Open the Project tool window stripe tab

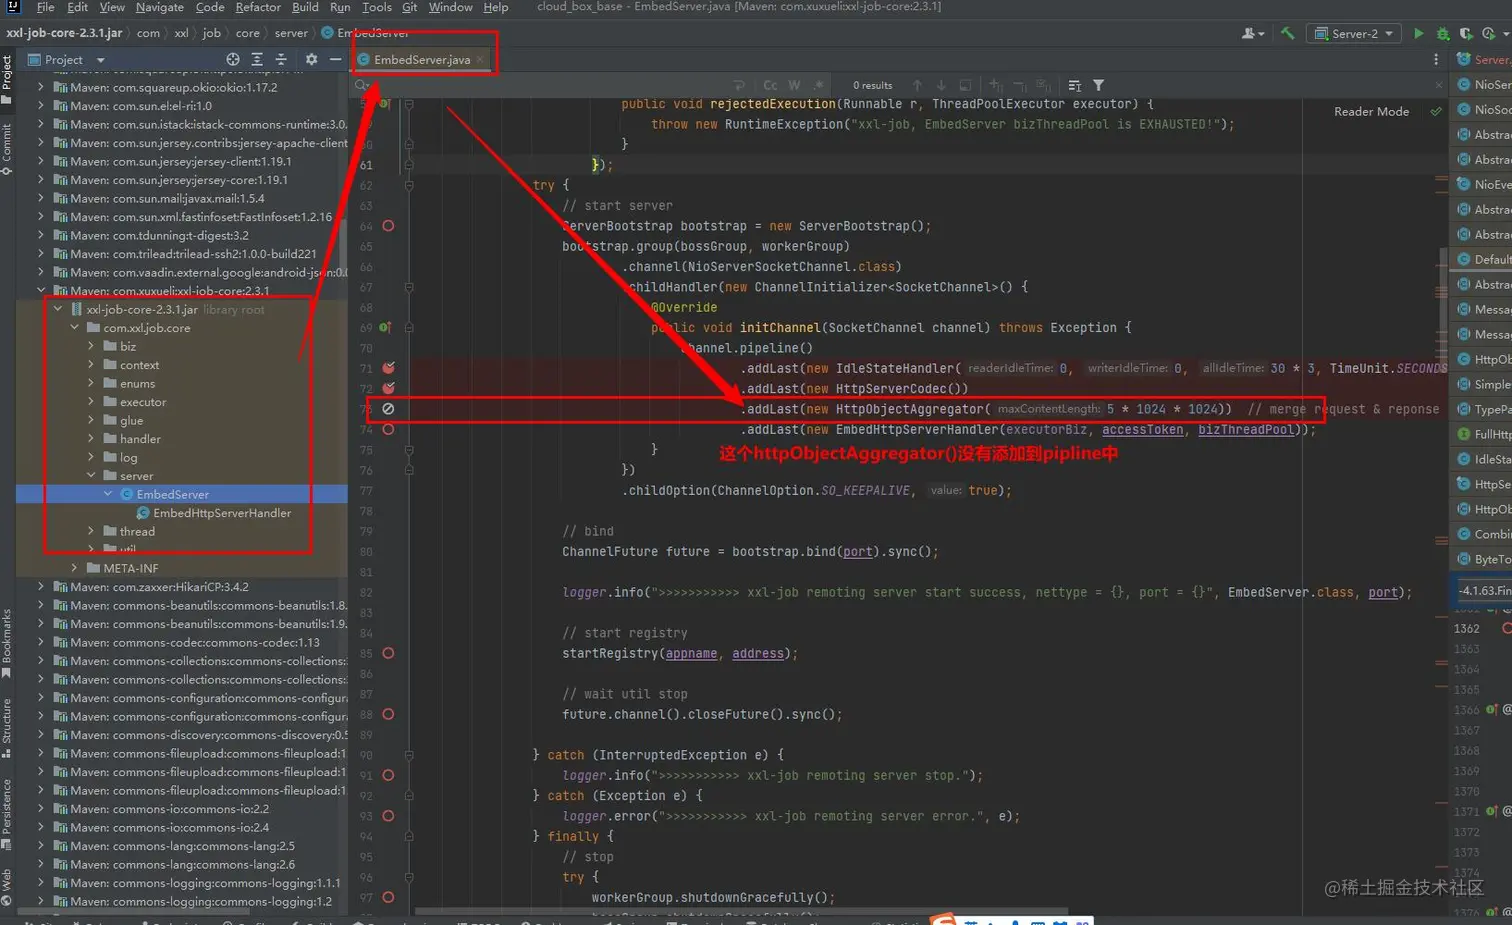(x=7, y=79)
